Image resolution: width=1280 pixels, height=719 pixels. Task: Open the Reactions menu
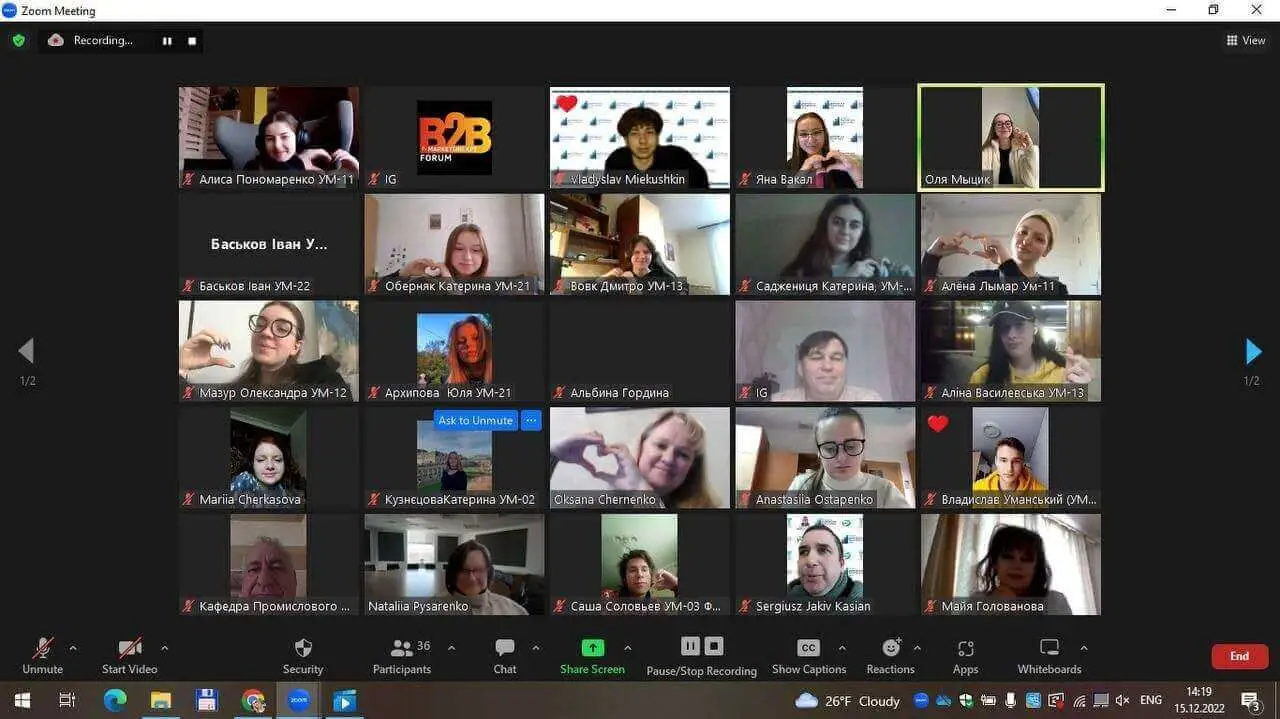click(891, 648)
